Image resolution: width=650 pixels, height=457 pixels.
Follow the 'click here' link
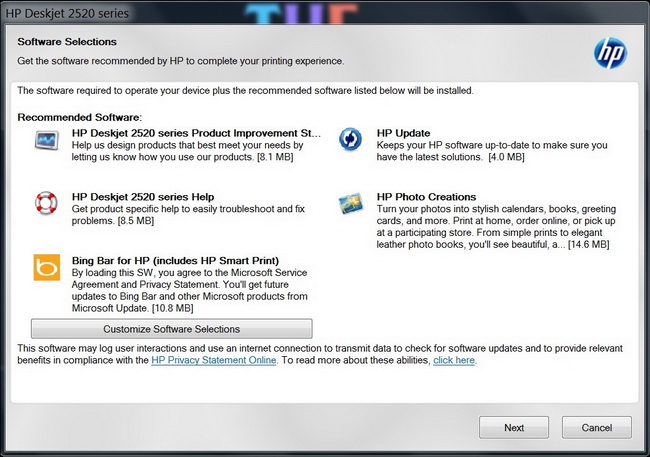[454, 360]
